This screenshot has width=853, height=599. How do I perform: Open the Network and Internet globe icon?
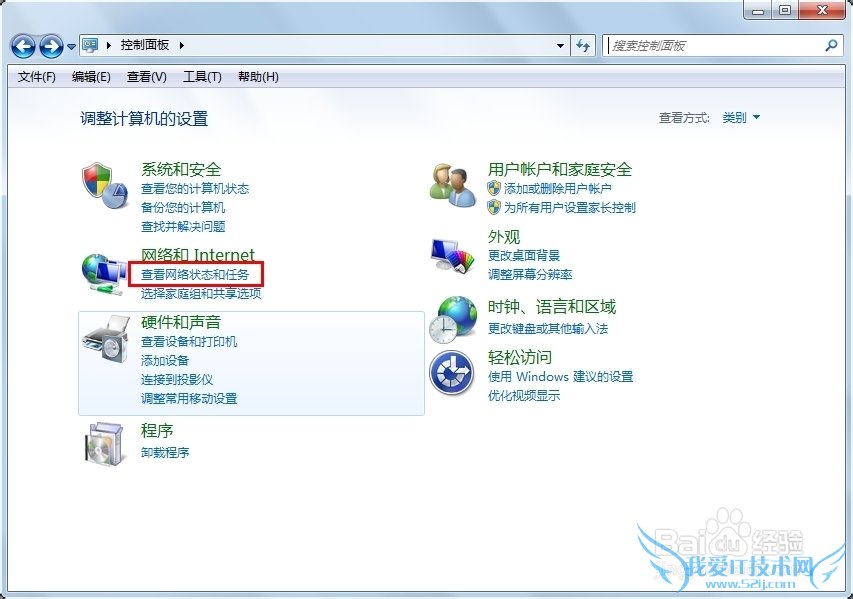pyautogui.click(x=103, y=274)
